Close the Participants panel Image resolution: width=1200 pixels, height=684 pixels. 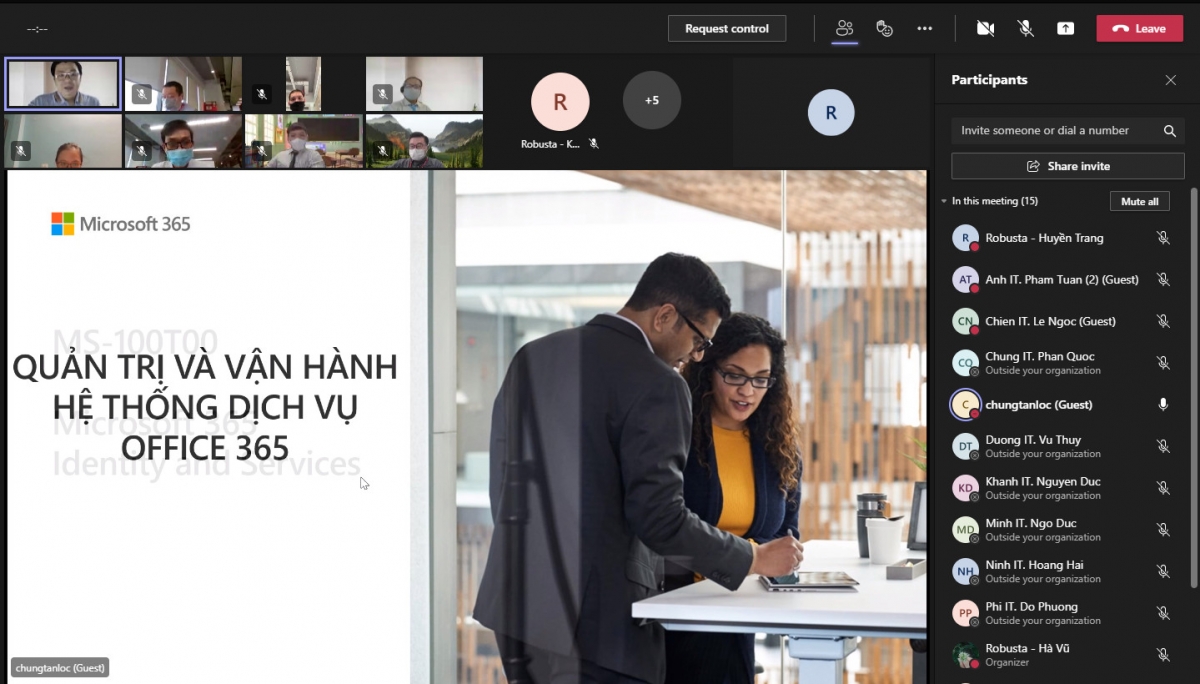coord(1170,80)
